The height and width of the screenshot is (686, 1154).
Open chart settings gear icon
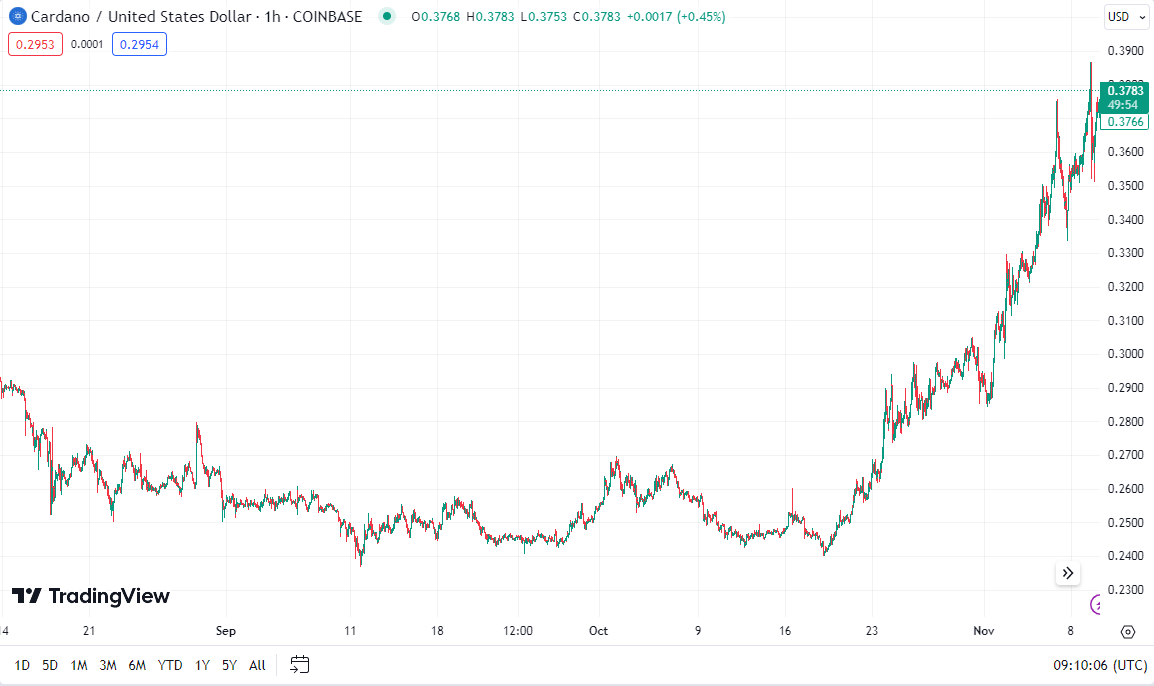pos(1128,631)
